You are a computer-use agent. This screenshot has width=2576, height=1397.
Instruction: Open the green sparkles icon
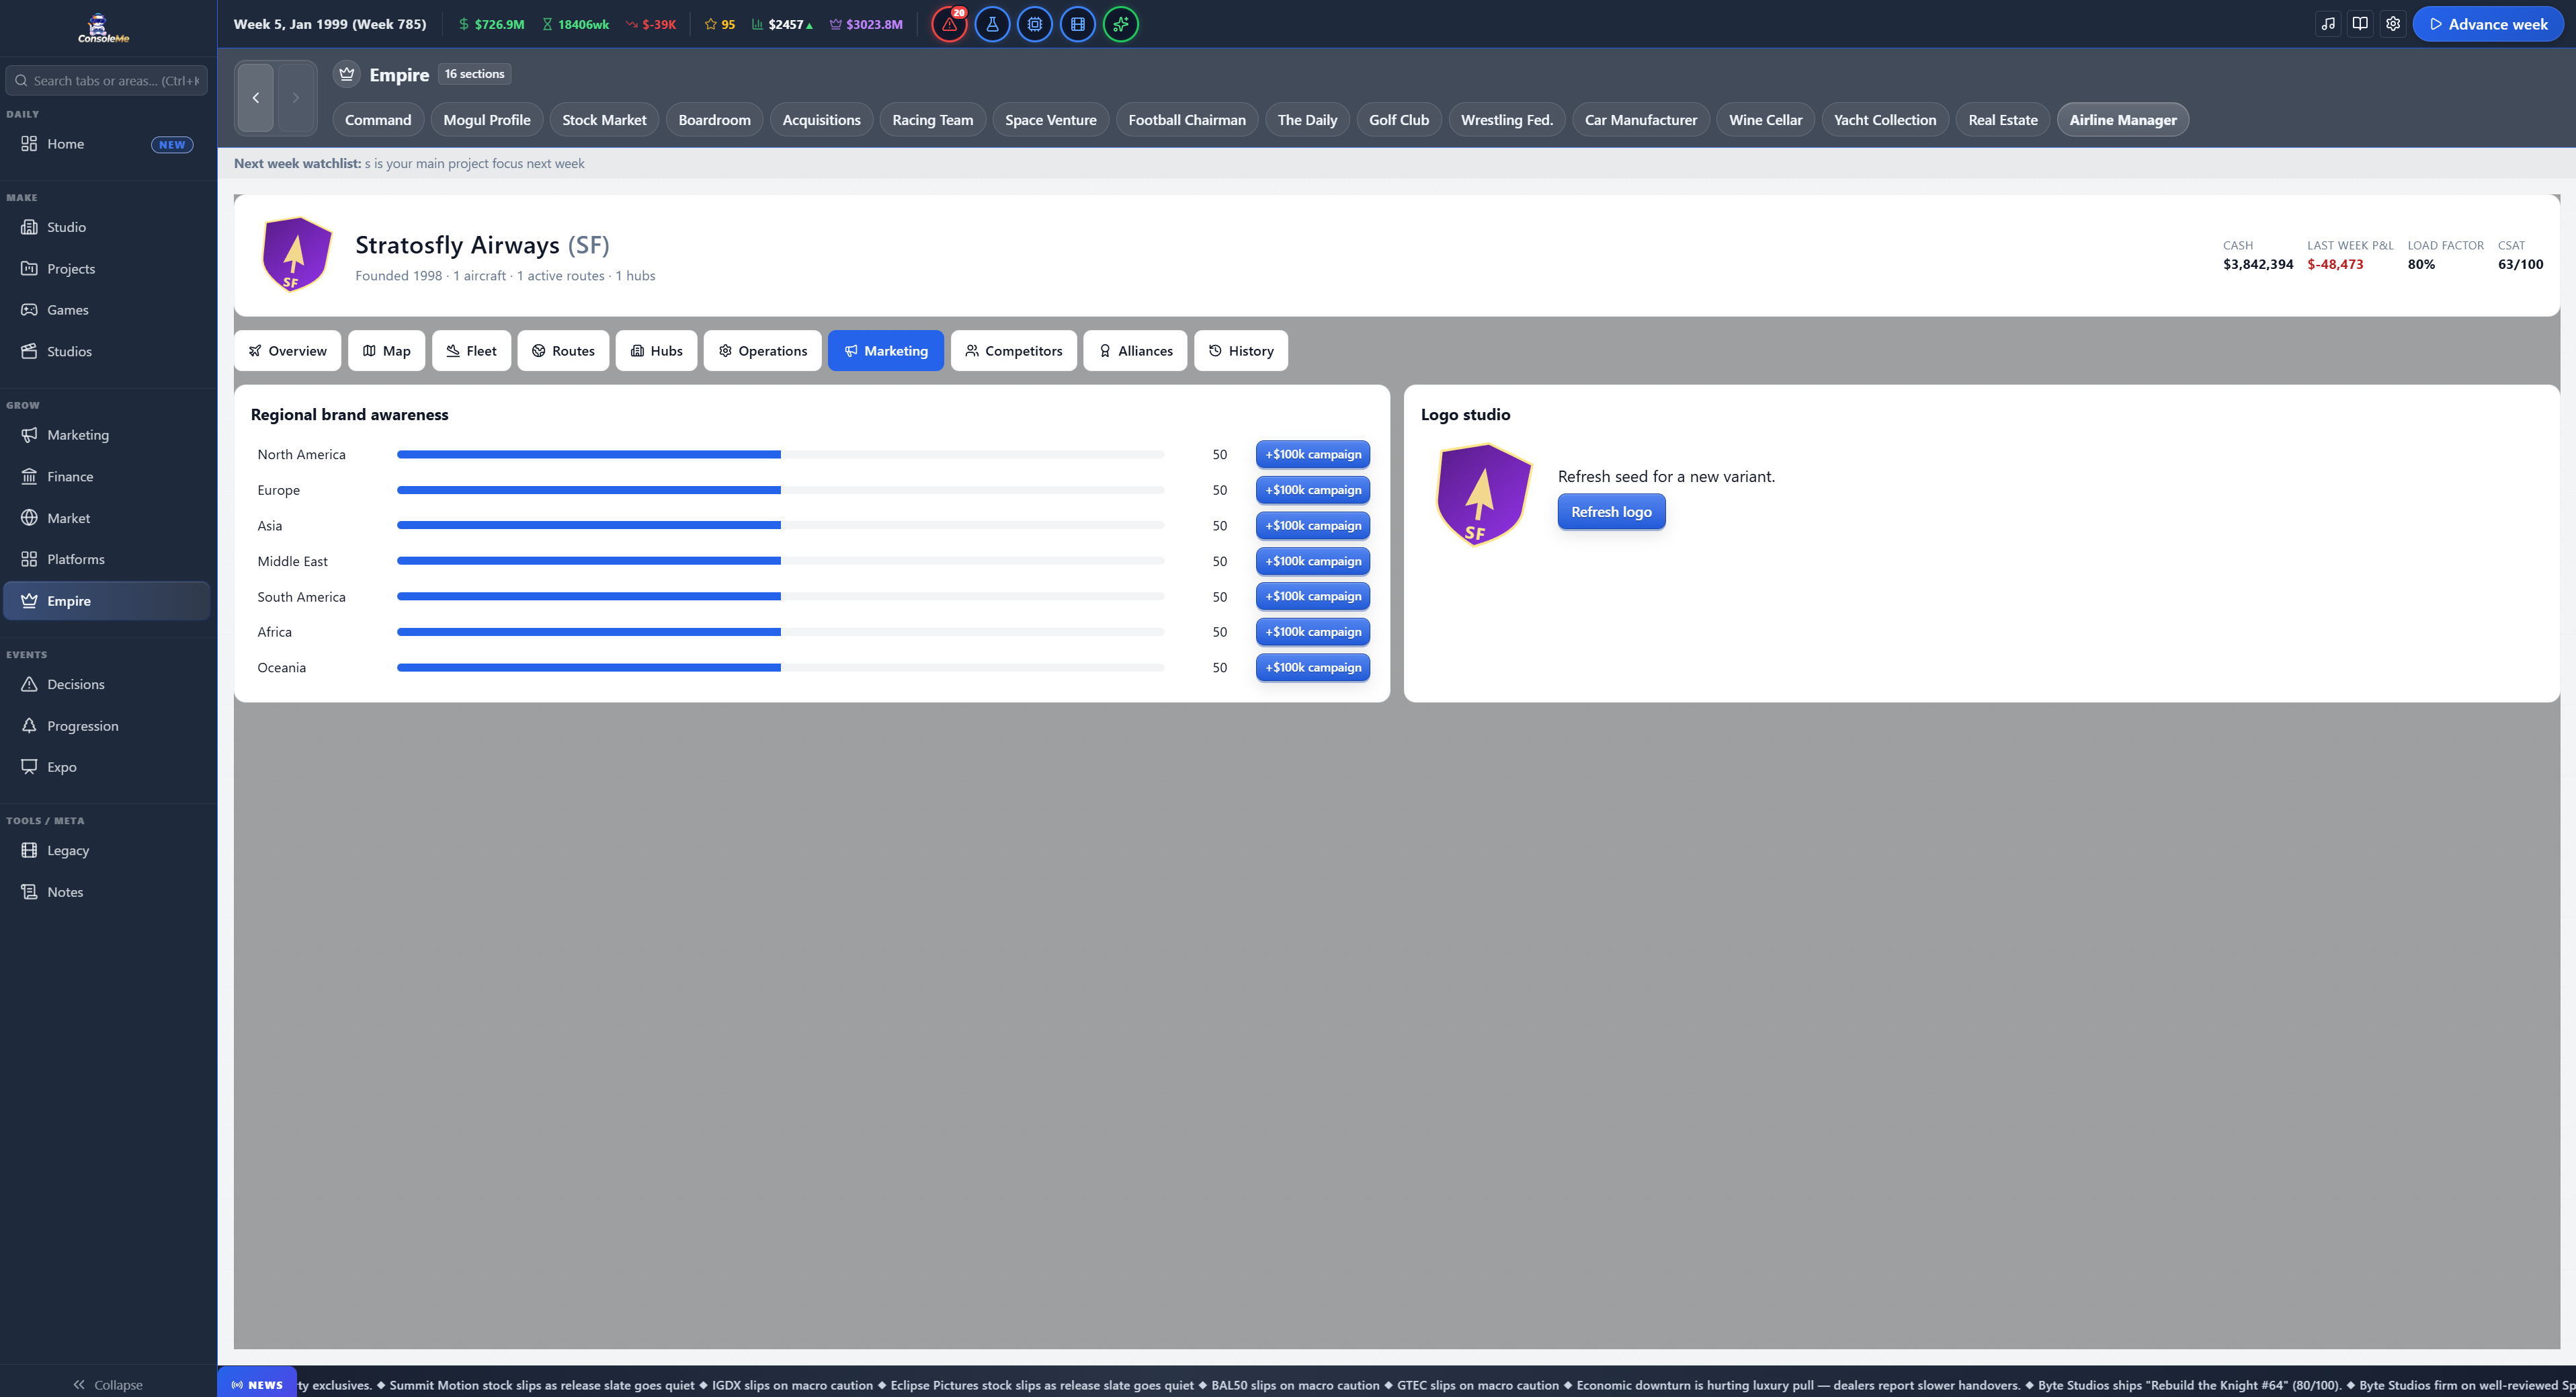(1121, 24)
